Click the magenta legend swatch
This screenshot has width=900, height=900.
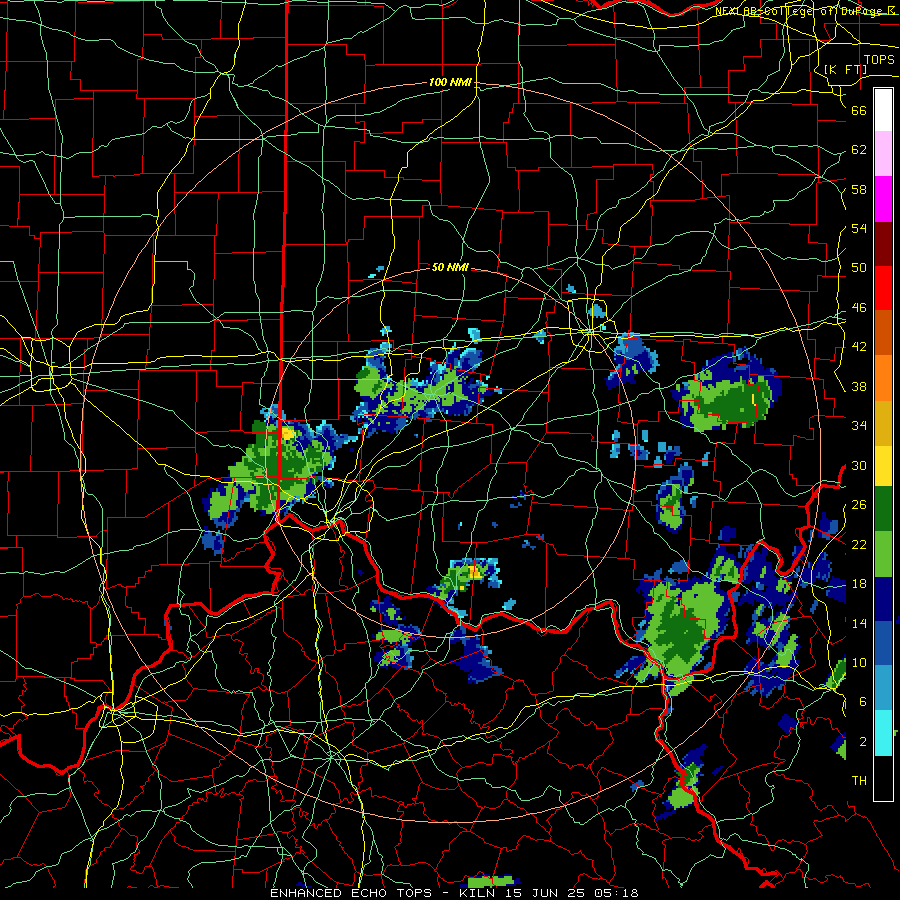click(883, 199)
